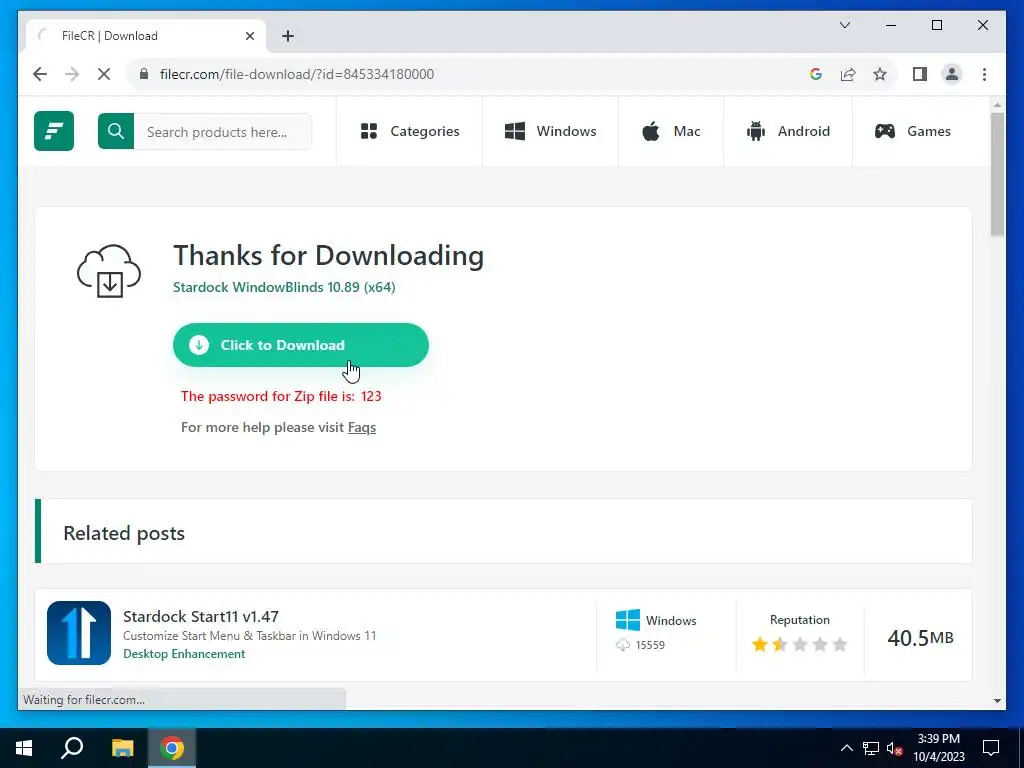
Task: Click the reputation star rating
Action: click(x=799, y=645)
